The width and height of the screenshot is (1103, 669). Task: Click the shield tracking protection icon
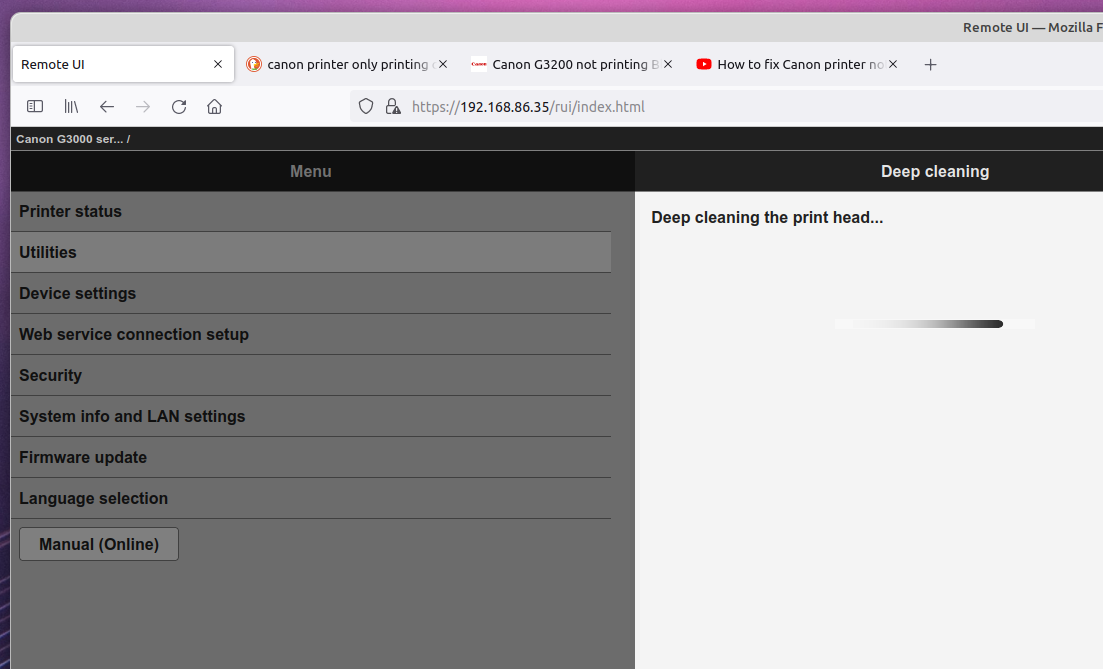click(x=366, y=106)
